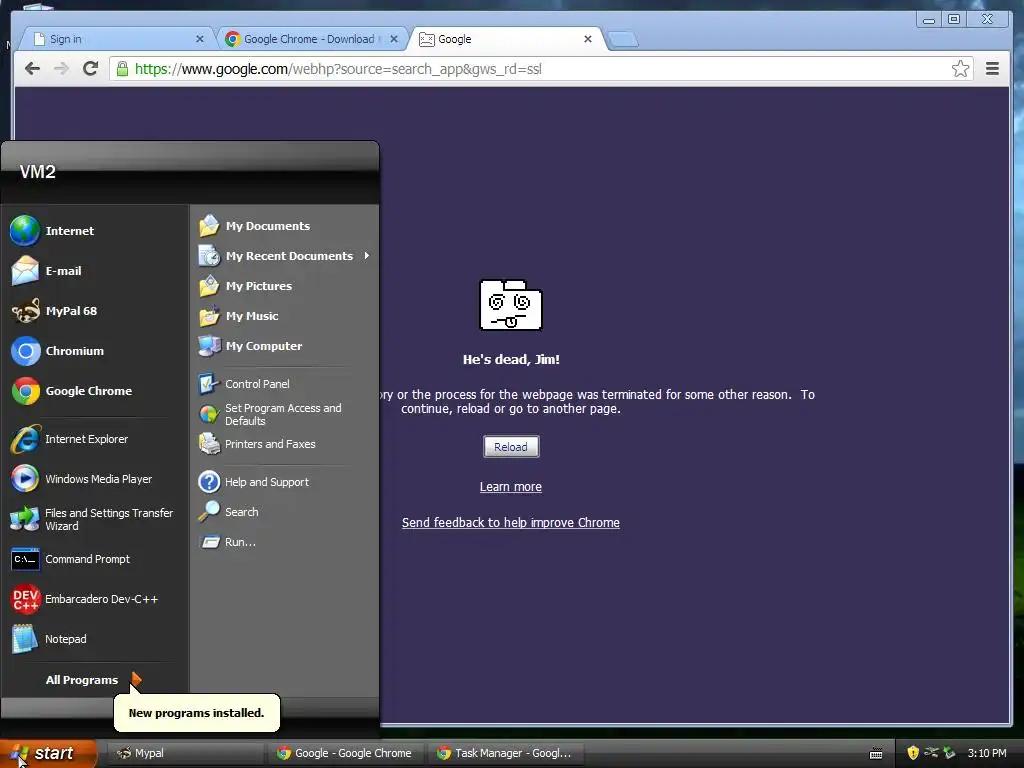1024x768 pixels.
Task: Open Set Program Access and Defaults
Action: tap(285, 414)
